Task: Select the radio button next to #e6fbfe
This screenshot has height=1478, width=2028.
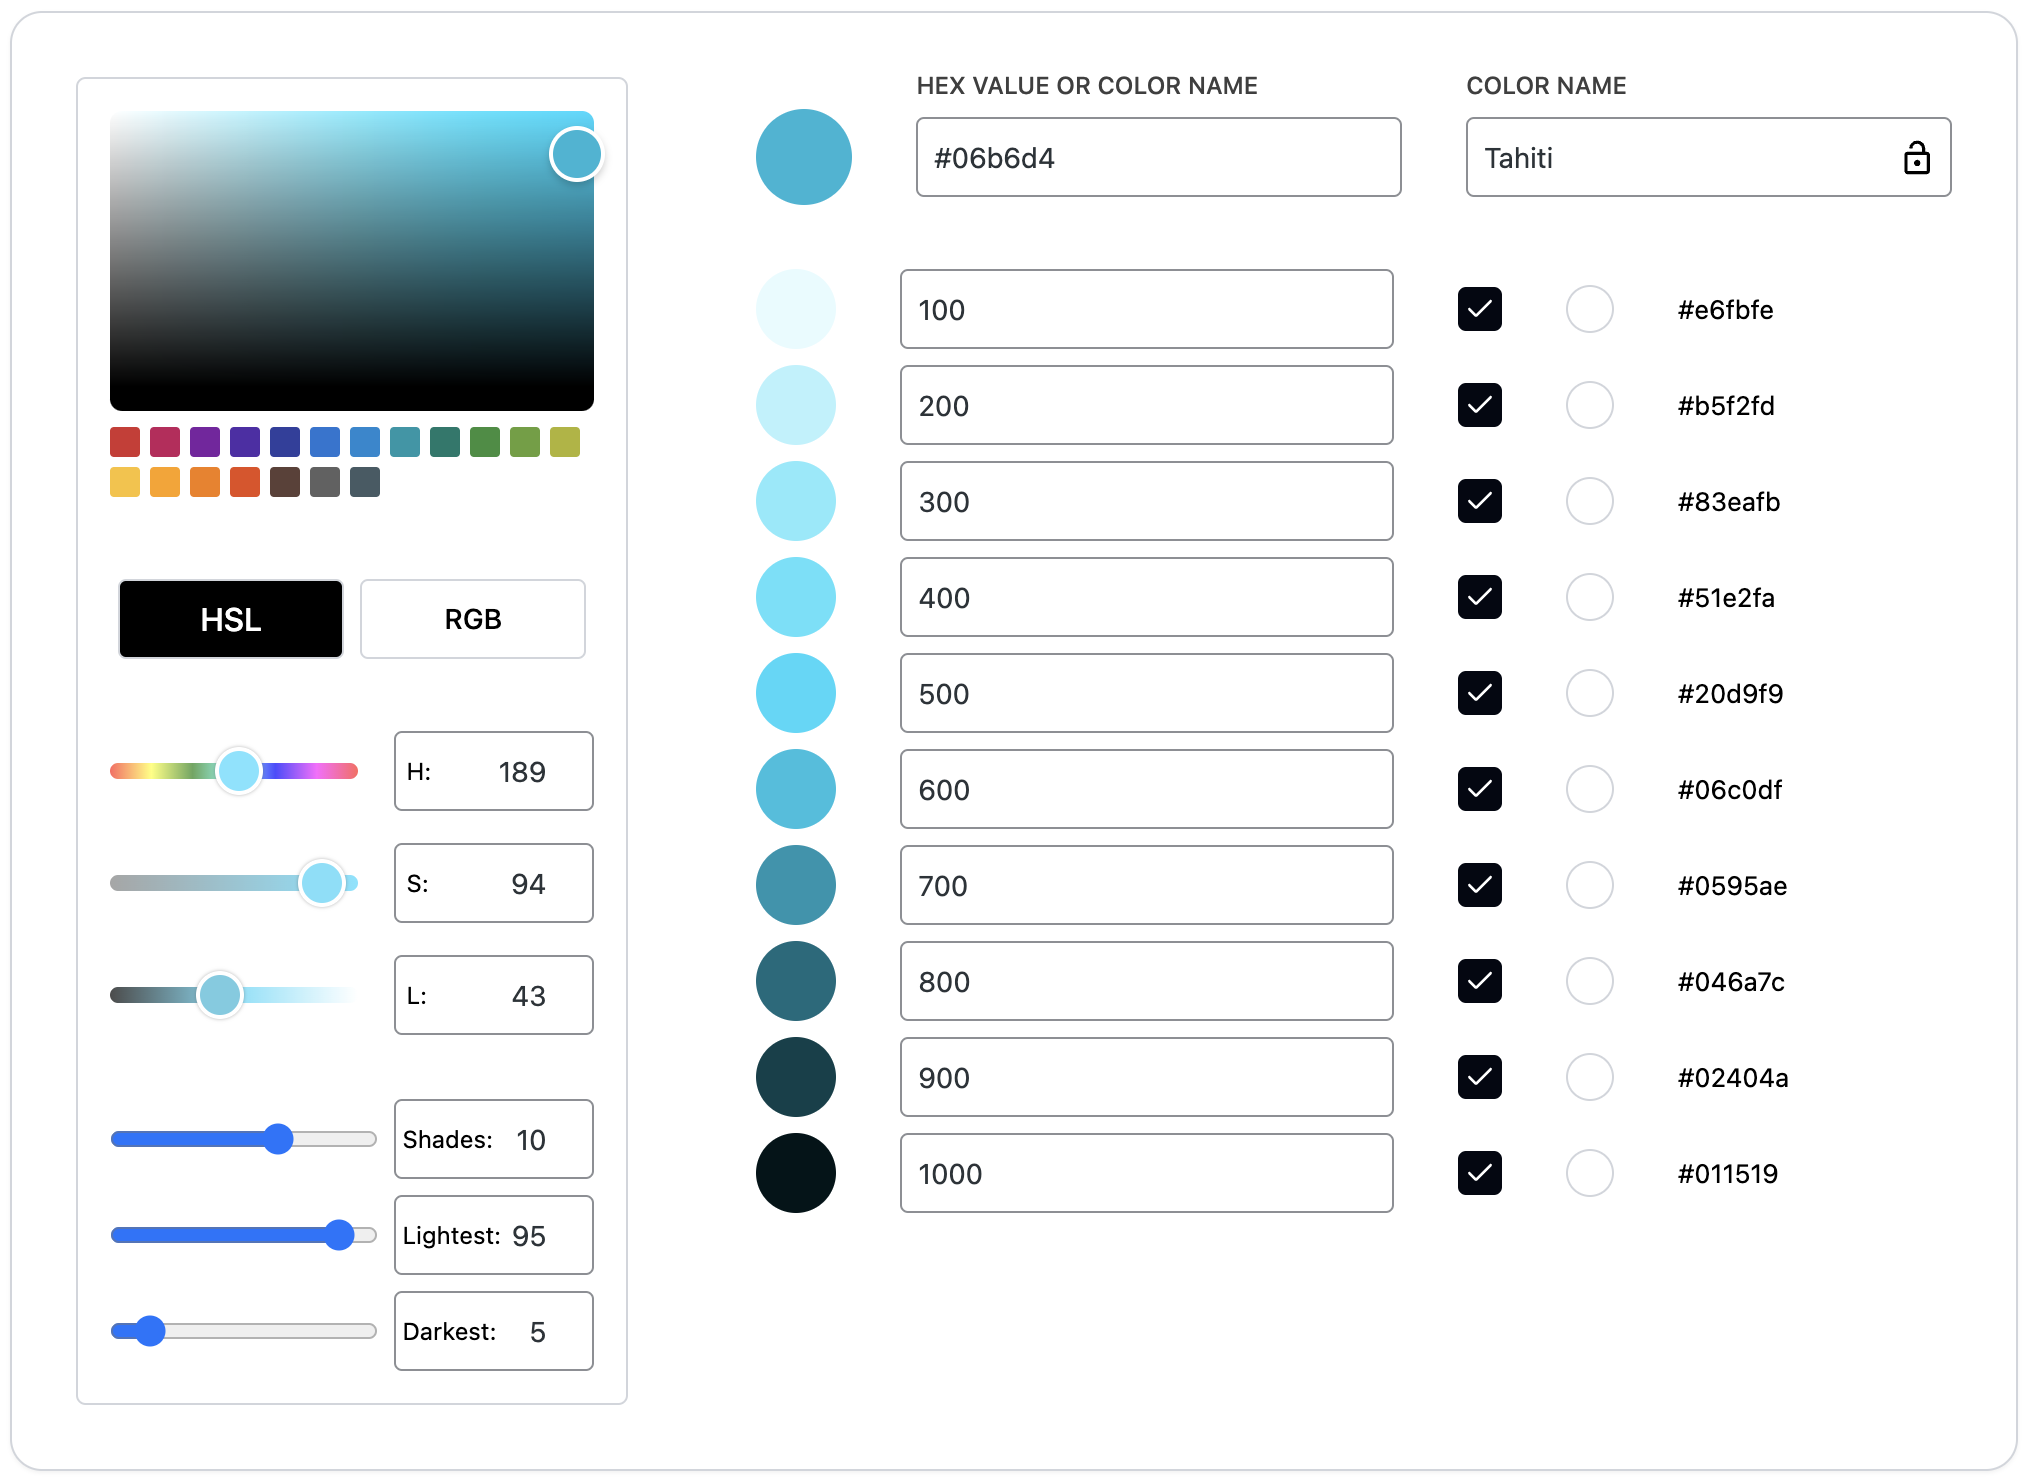Action: pos(1589,309)
